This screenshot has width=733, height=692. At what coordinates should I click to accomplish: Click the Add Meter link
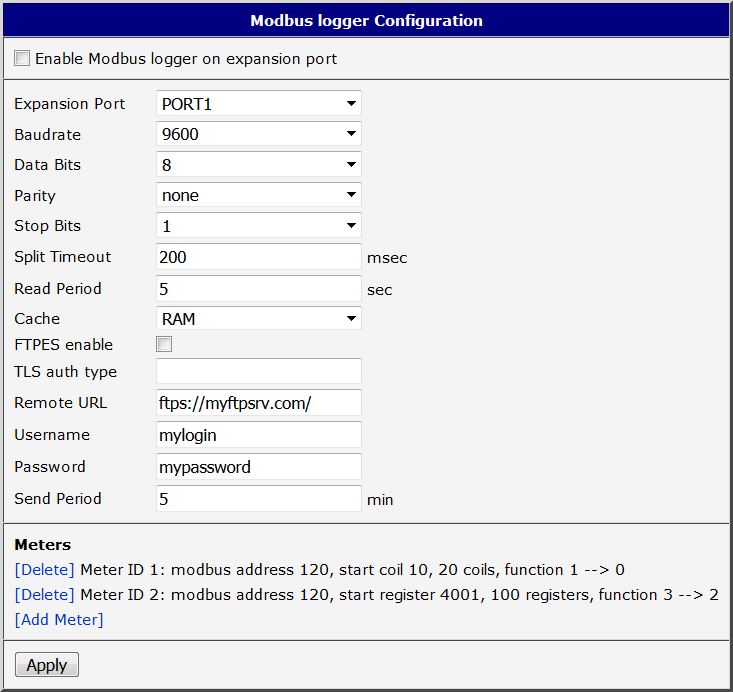(x=59, y=620)
